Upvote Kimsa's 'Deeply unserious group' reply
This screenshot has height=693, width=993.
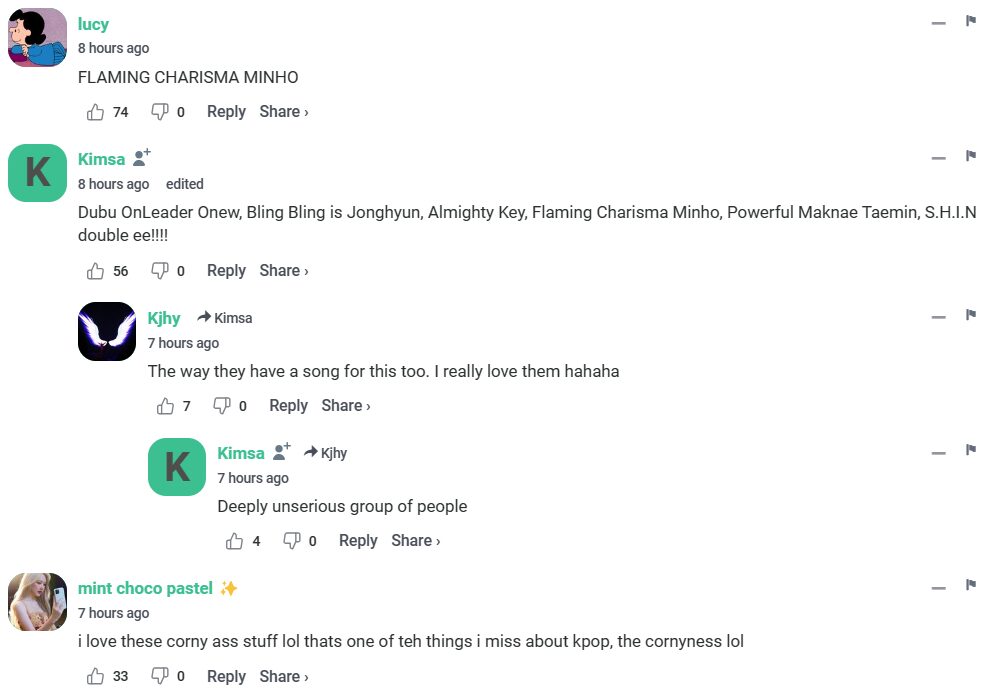point(235,541)
